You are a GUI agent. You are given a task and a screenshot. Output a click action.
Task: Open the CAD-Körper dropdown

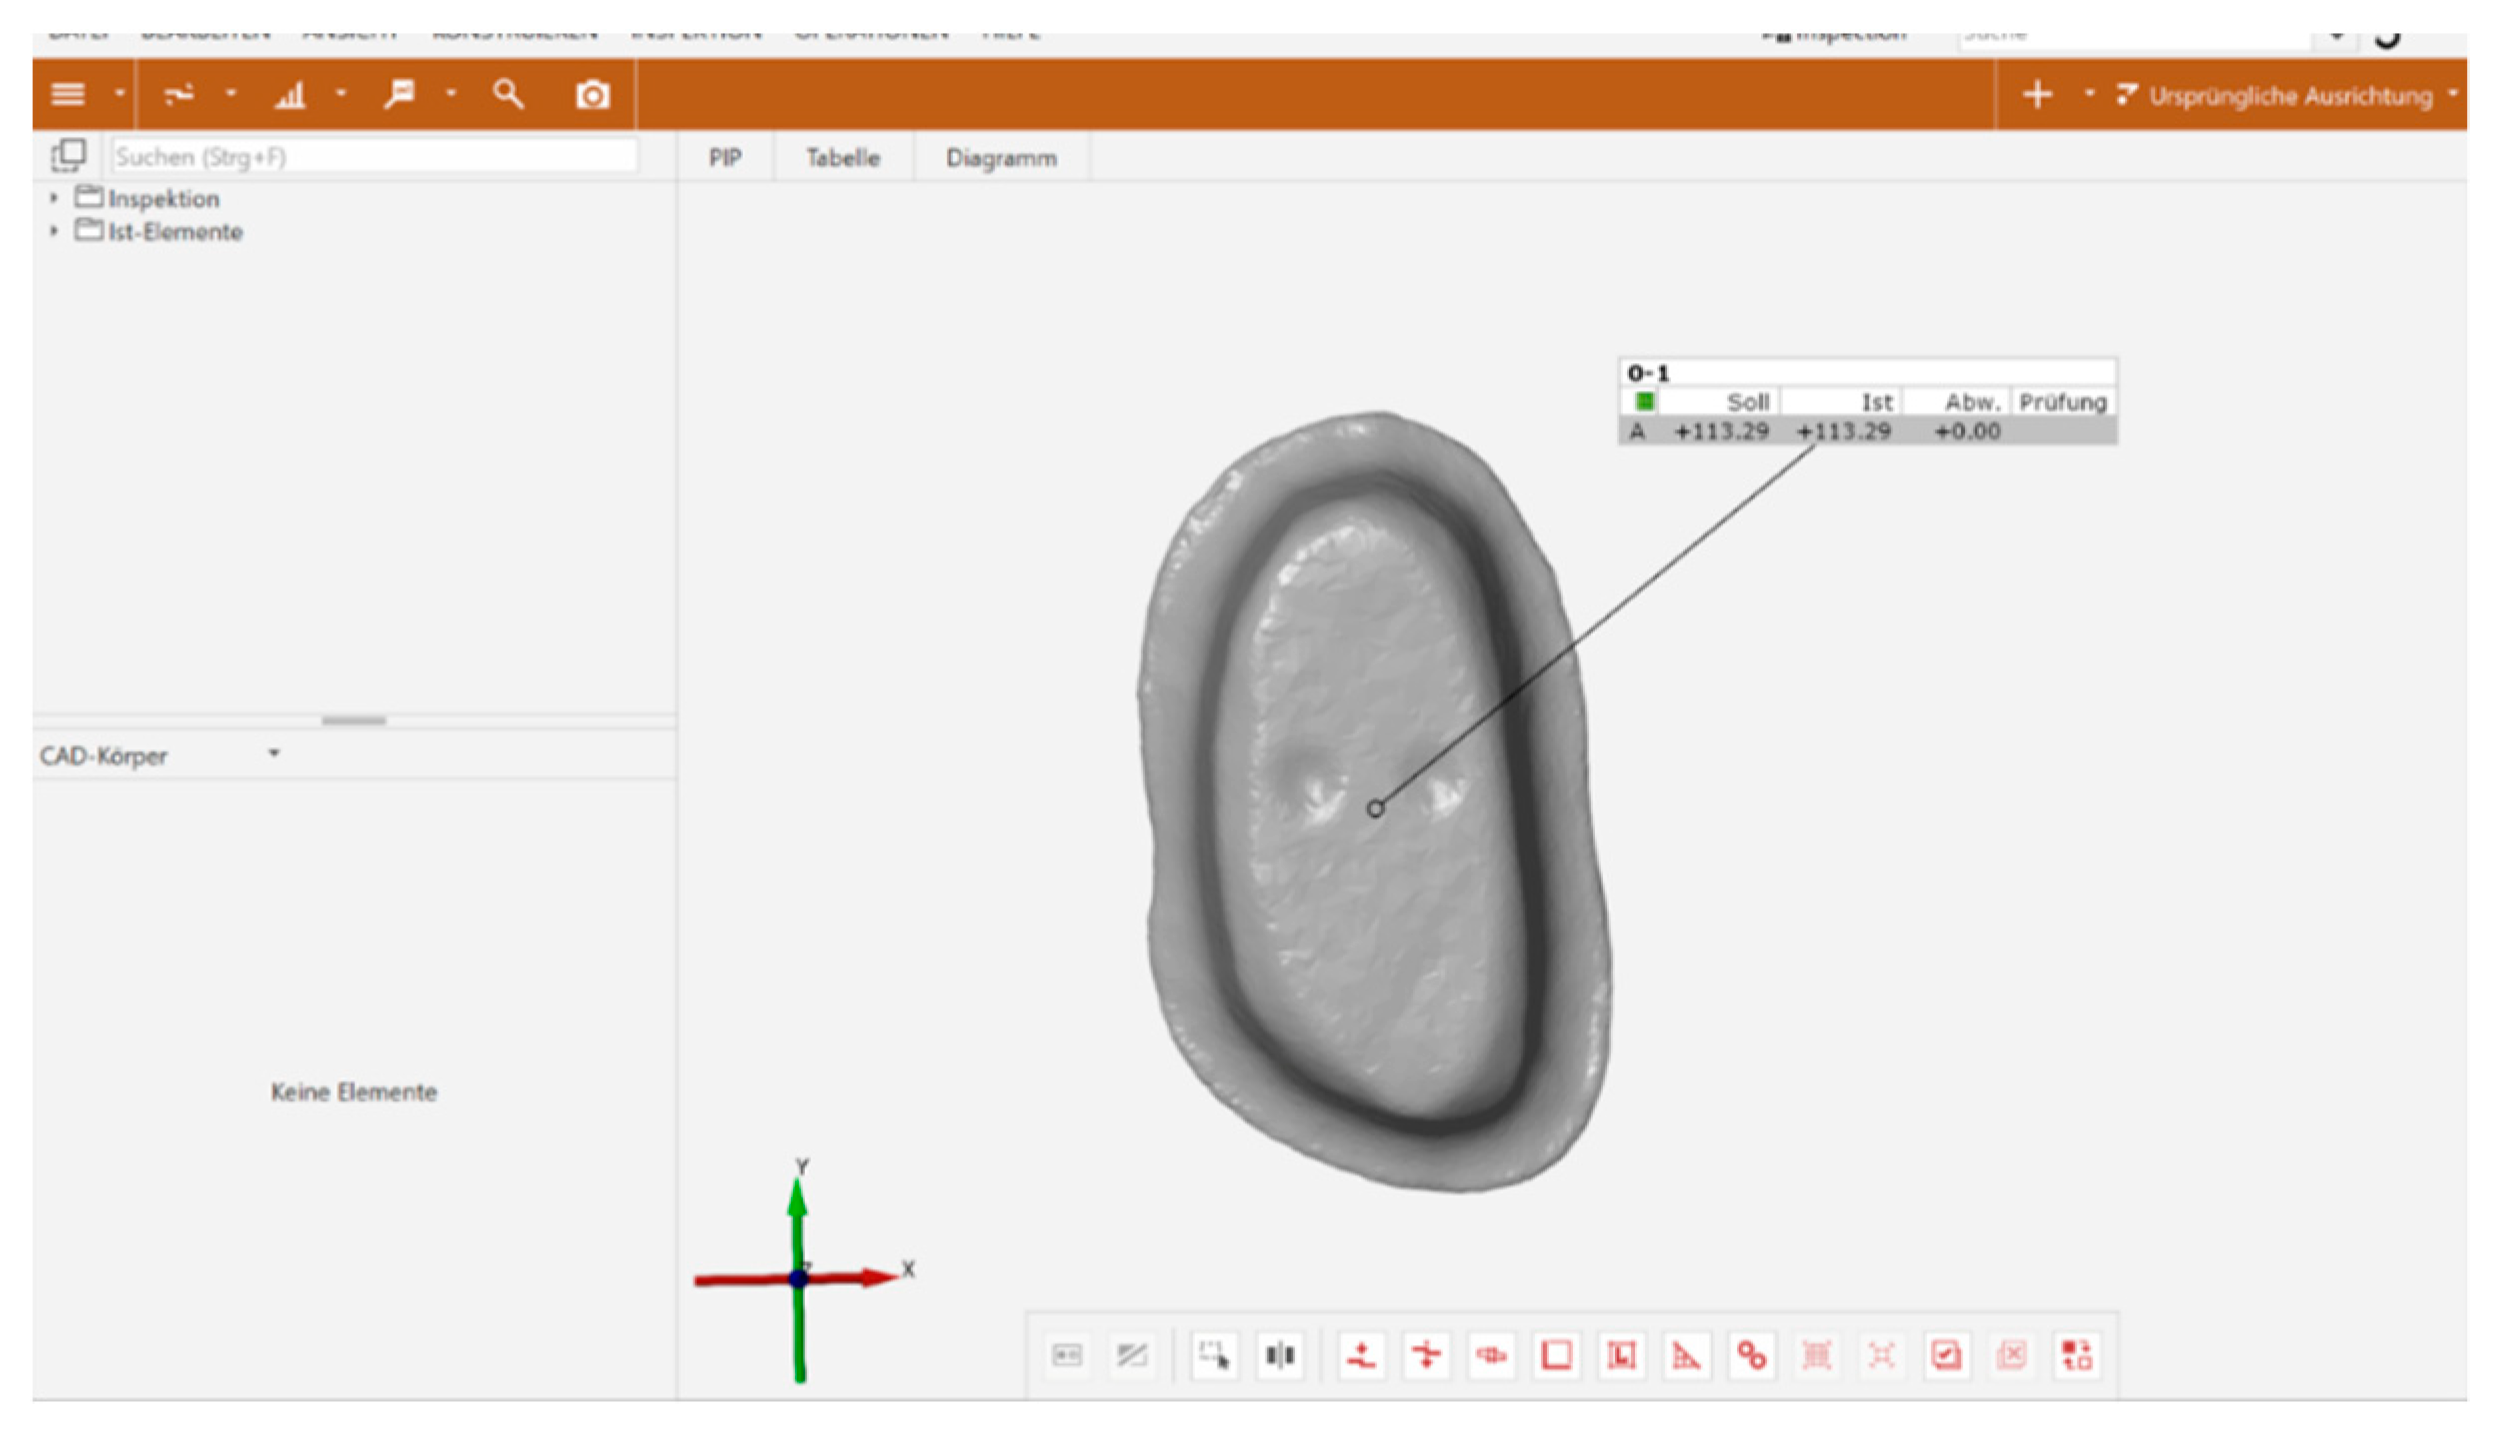click(x=273, y=754)
